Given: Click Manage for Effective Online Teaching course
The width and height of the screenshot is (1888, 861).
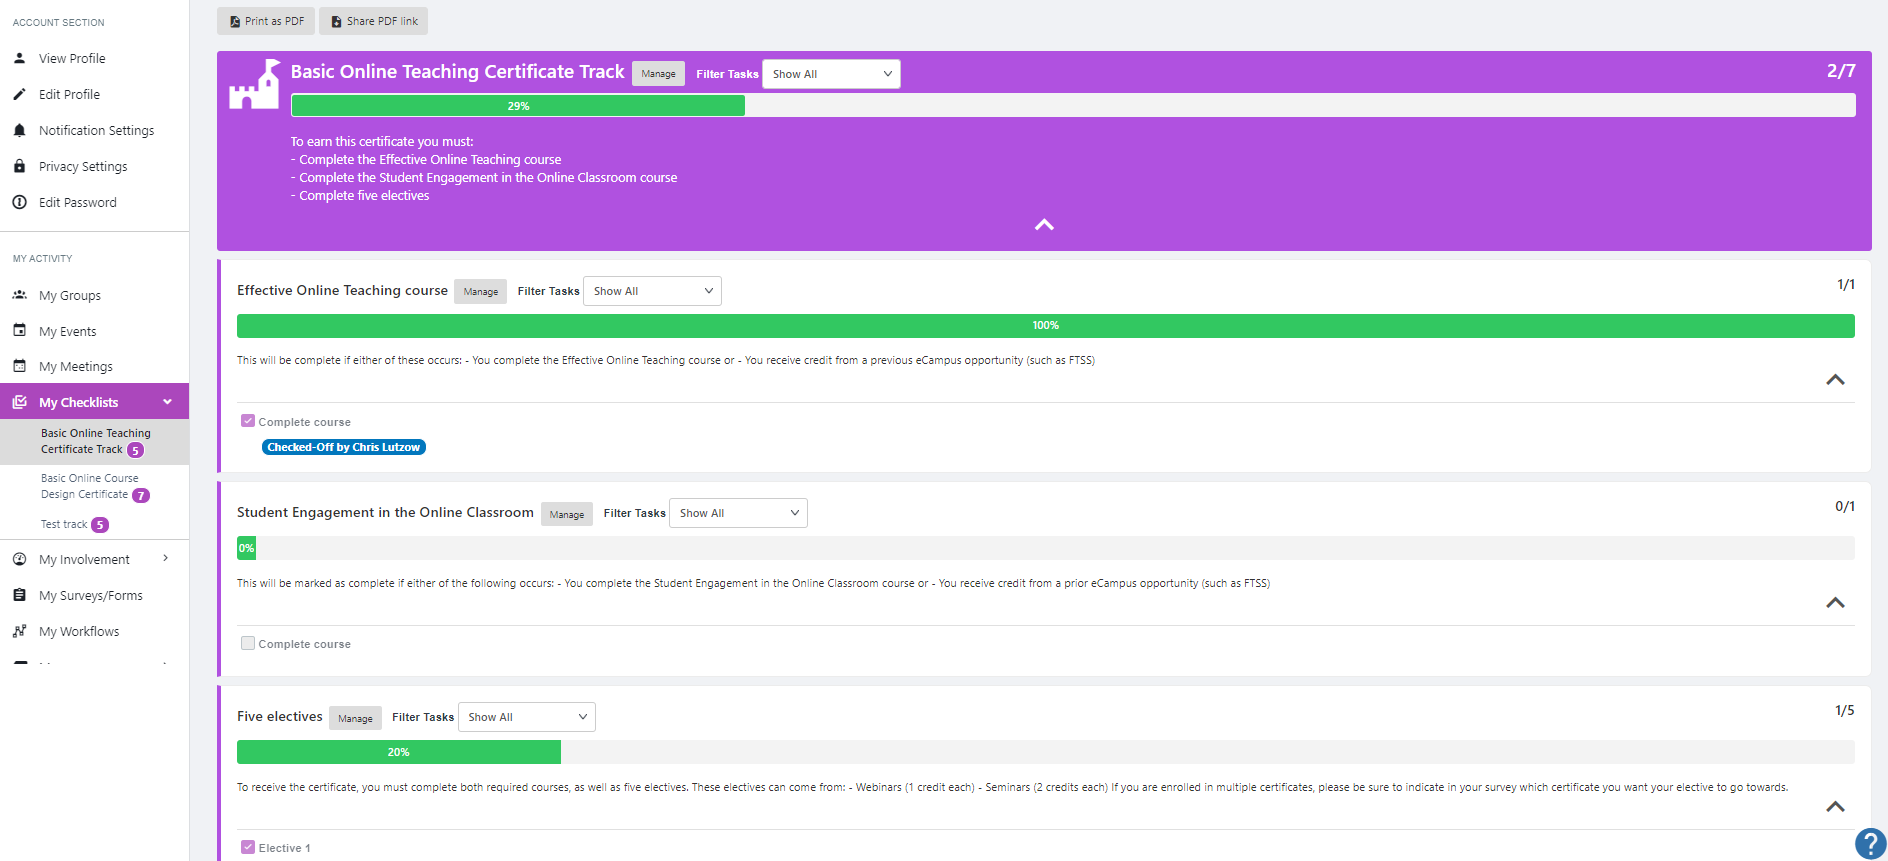Looking at the screenshot, I should [x=481, y=291].
